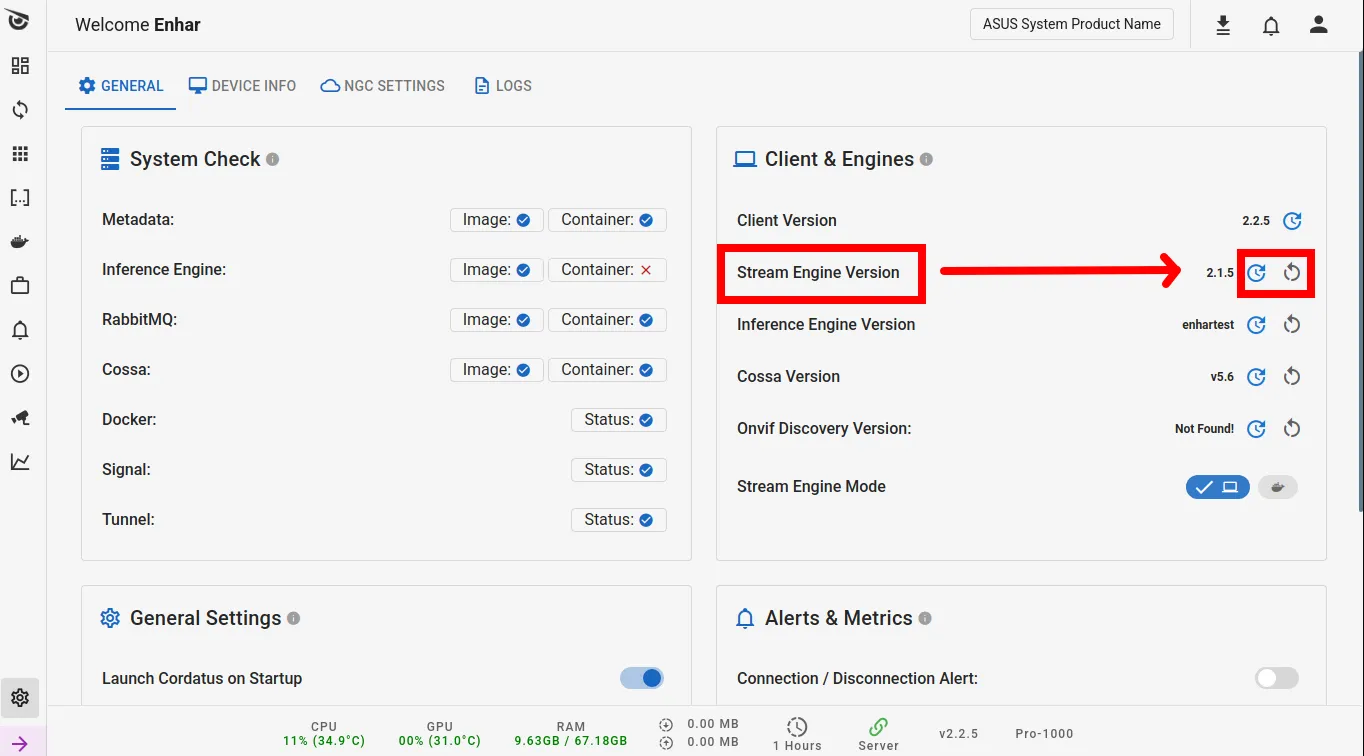Open the user account profile icon
The width and height of the screenshot is (1364, 756).
[x=1319, y=26]
